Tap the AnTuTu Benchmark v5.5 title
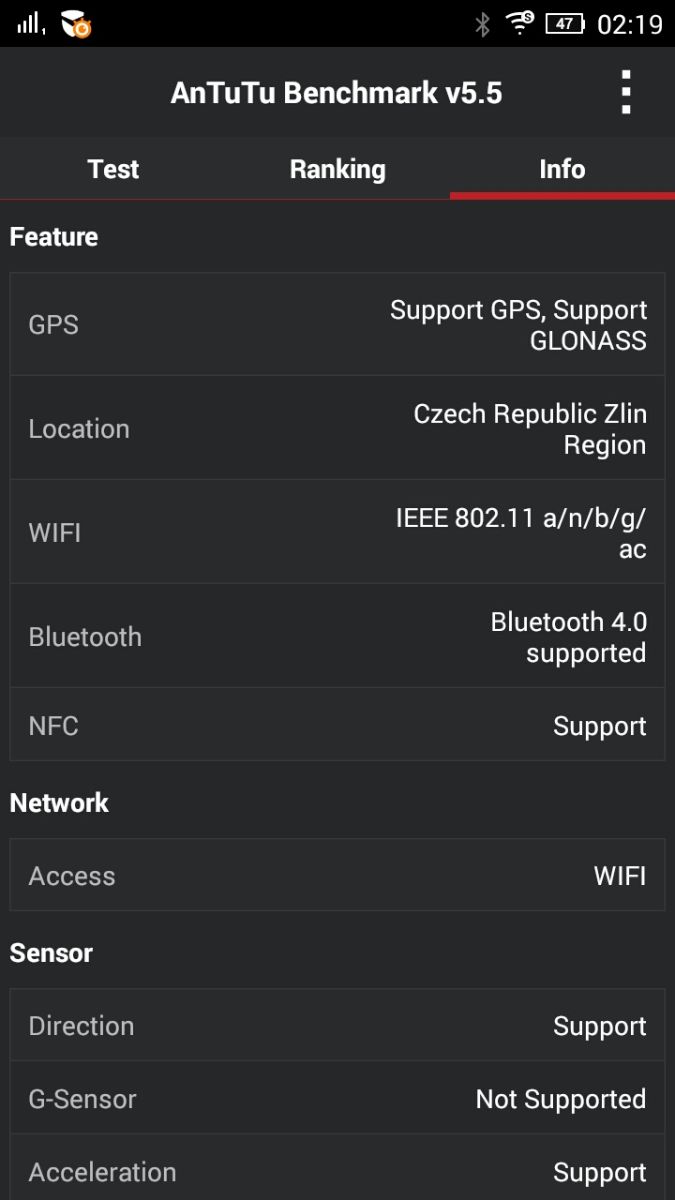This screenshot has width=675, height=1200. coord(336,93)
